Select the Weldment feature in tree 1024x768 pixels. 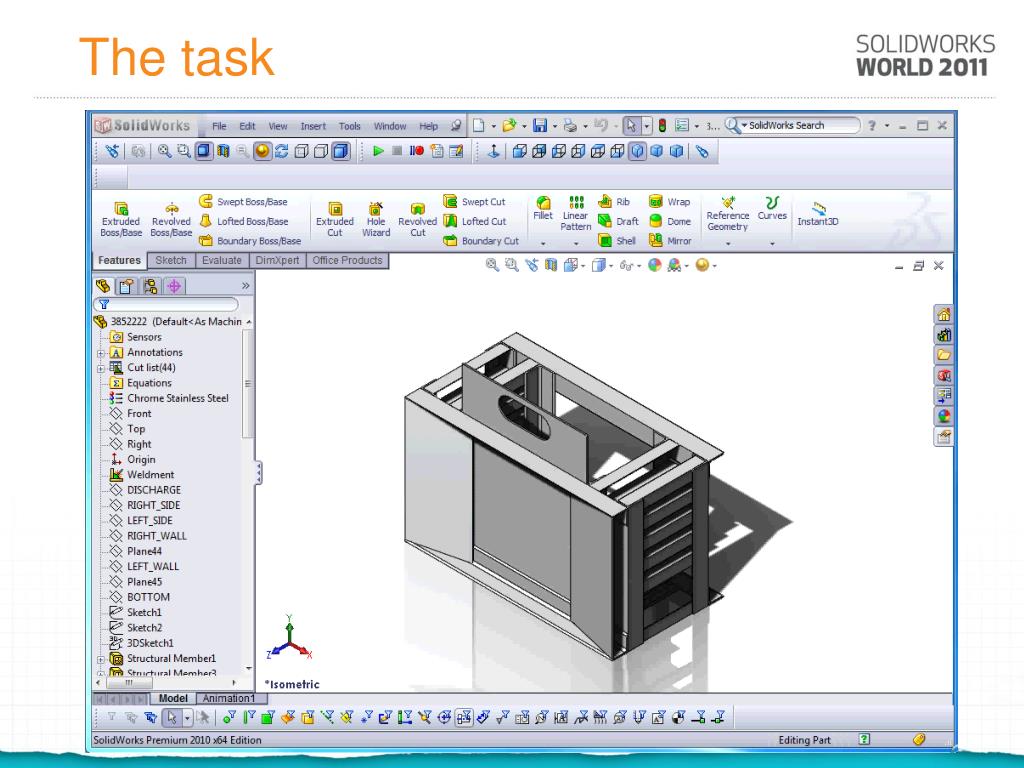pyautogui.click(x=142, y=475)
